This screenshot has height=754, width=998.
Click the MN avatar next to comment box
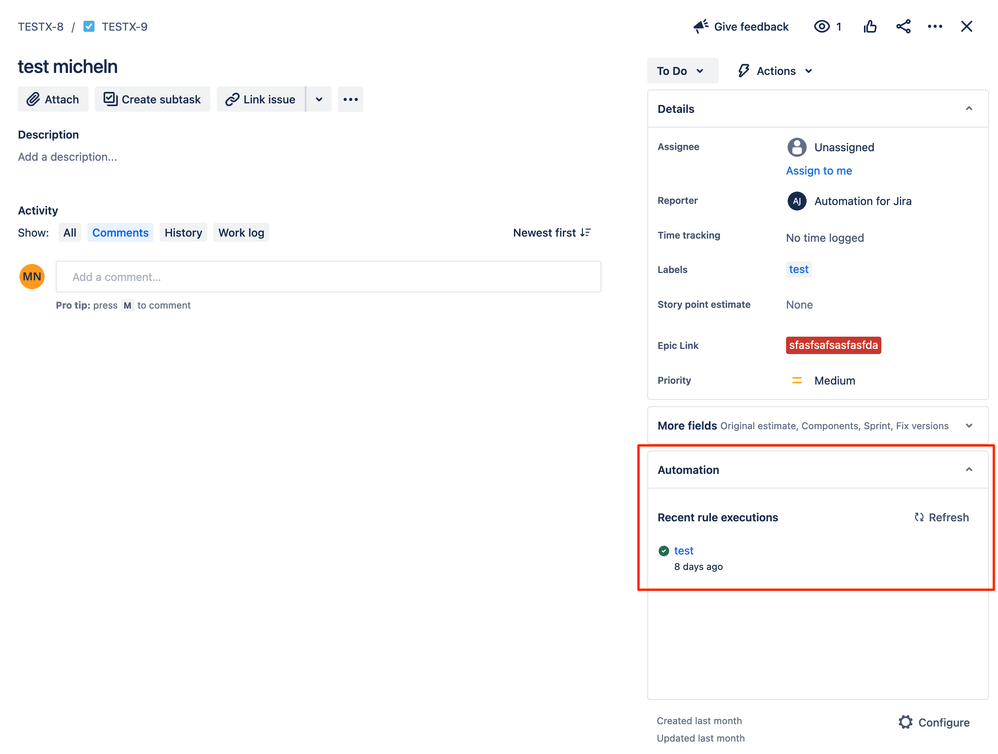point(31,276)
